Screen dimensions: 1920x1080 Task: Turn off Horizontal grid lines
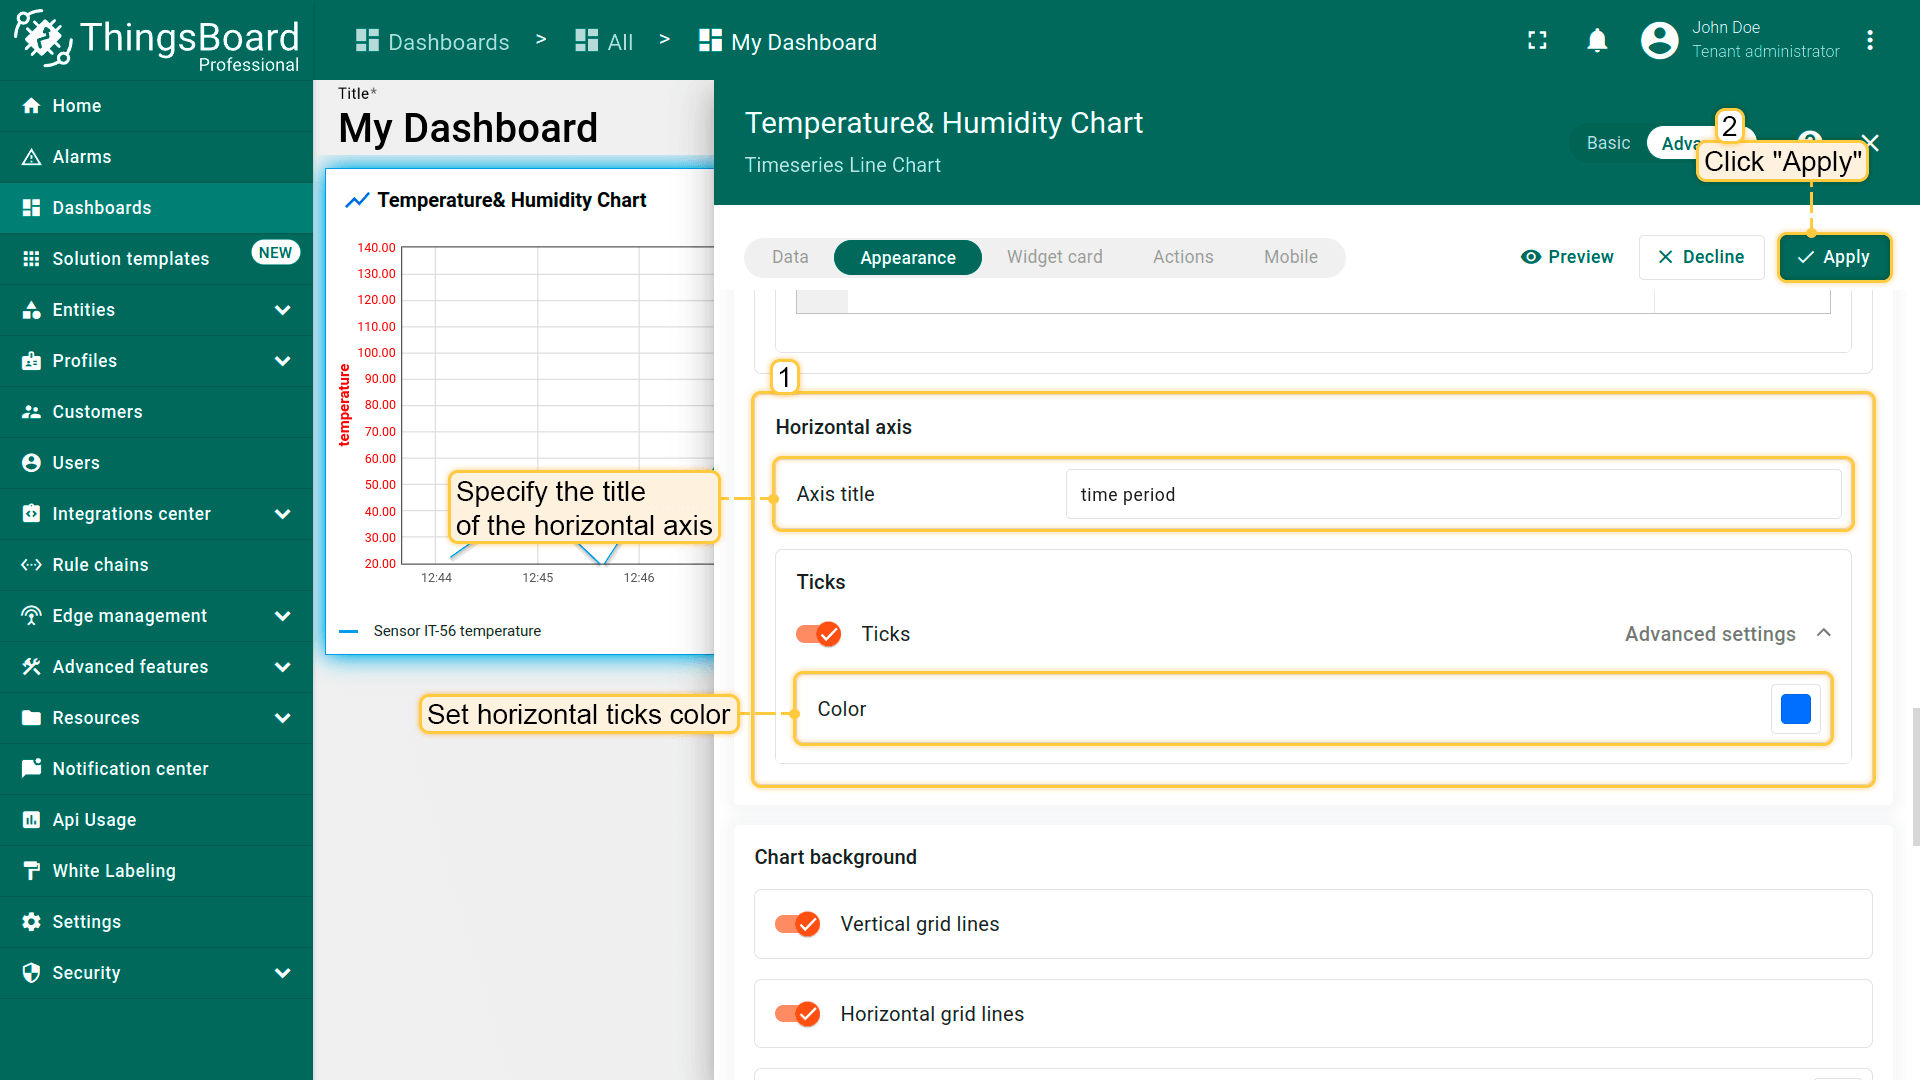coord(797,1014)
